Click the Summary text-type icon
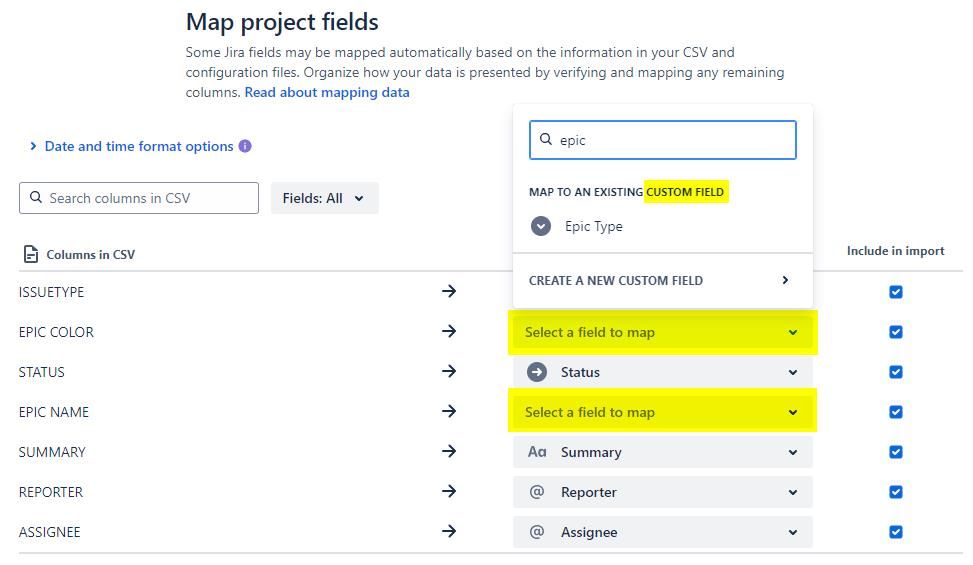973x565 pixels. point(537,452)
